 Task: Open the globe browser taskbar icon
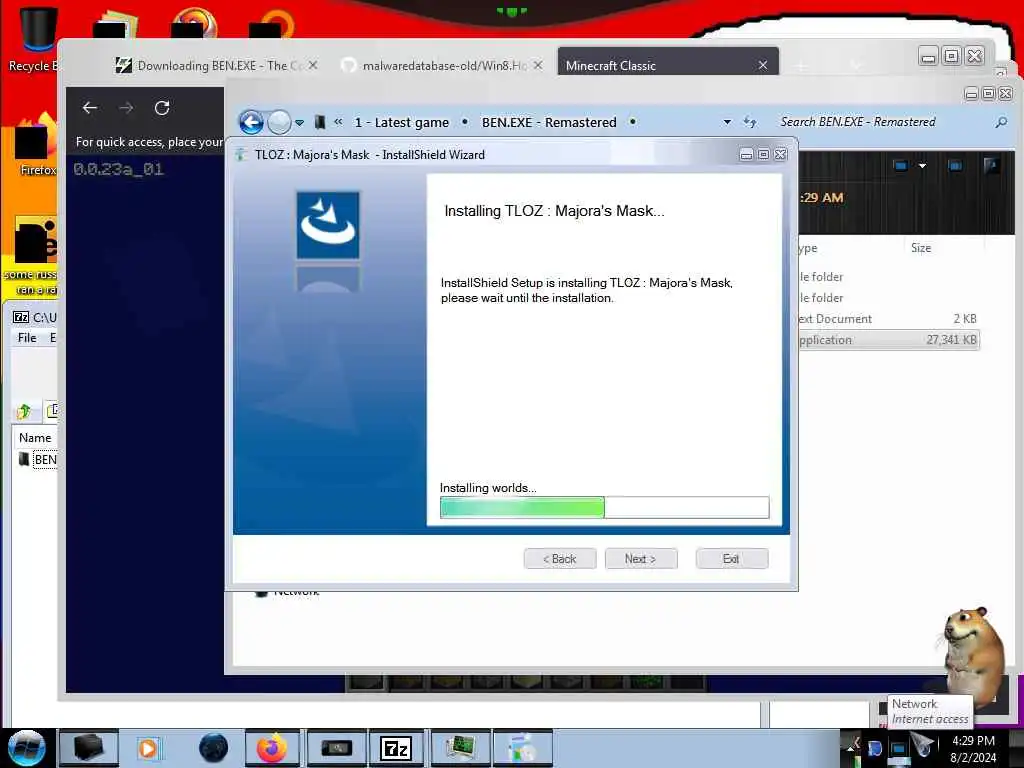pyautogui.click(x=214, y=748)
